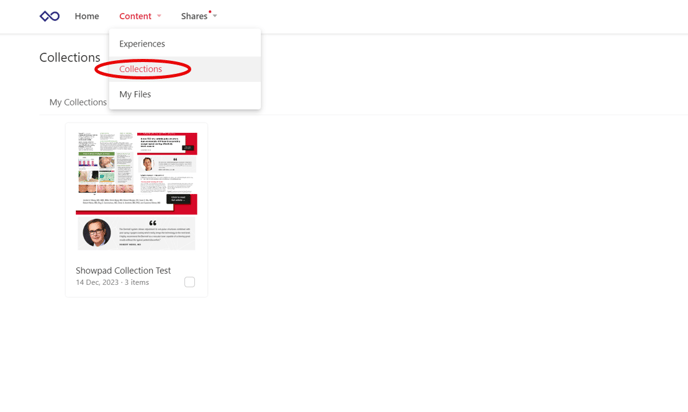Collapse the Content dropdown caret
This screenshot has height=412, width=688.
click(x=159, y=16)
